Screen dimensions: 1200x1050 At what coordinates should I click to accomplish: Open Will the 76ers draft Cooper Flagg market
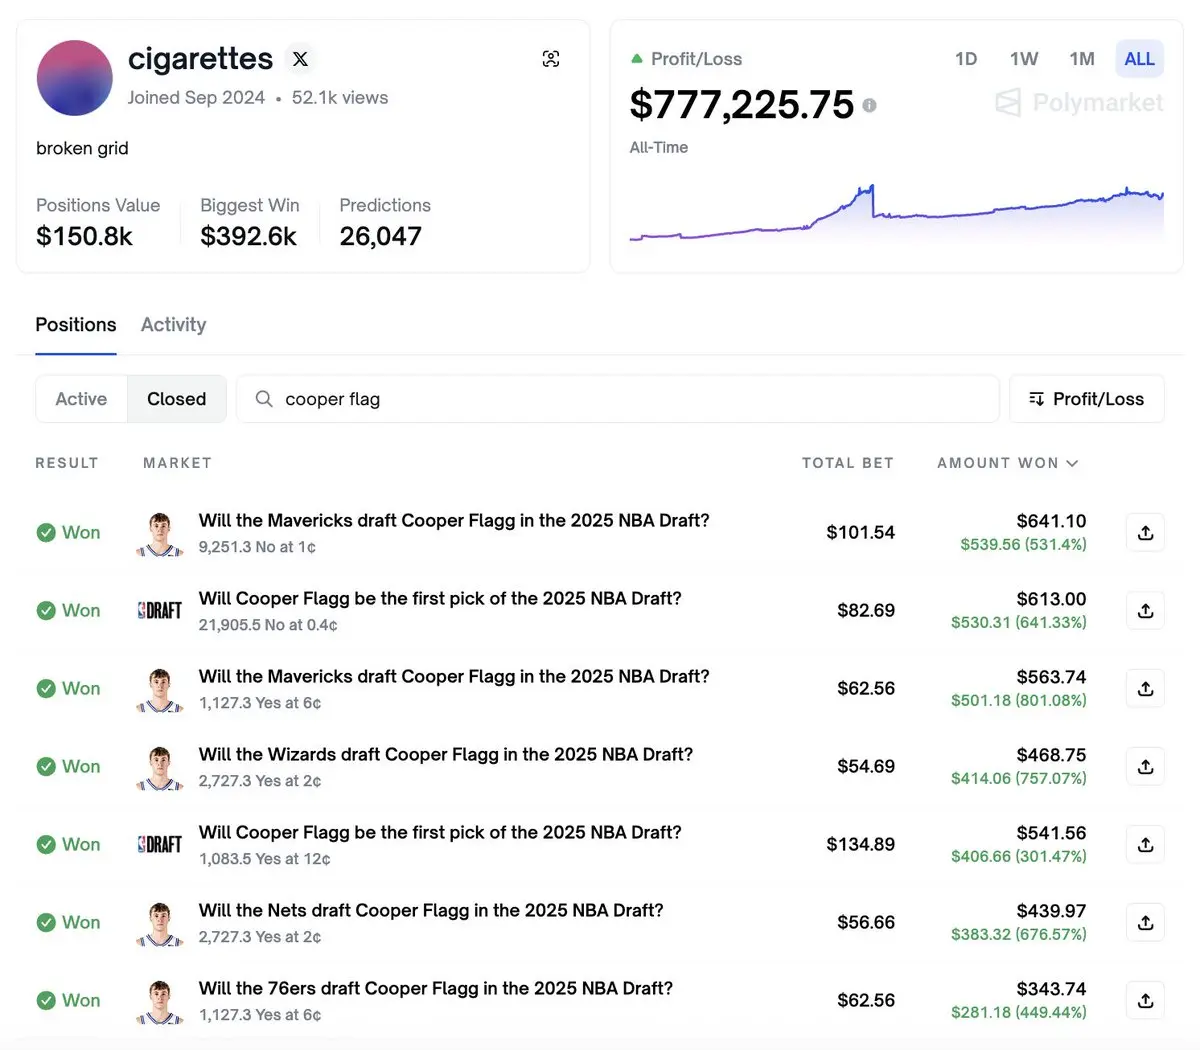pos(436,989)
